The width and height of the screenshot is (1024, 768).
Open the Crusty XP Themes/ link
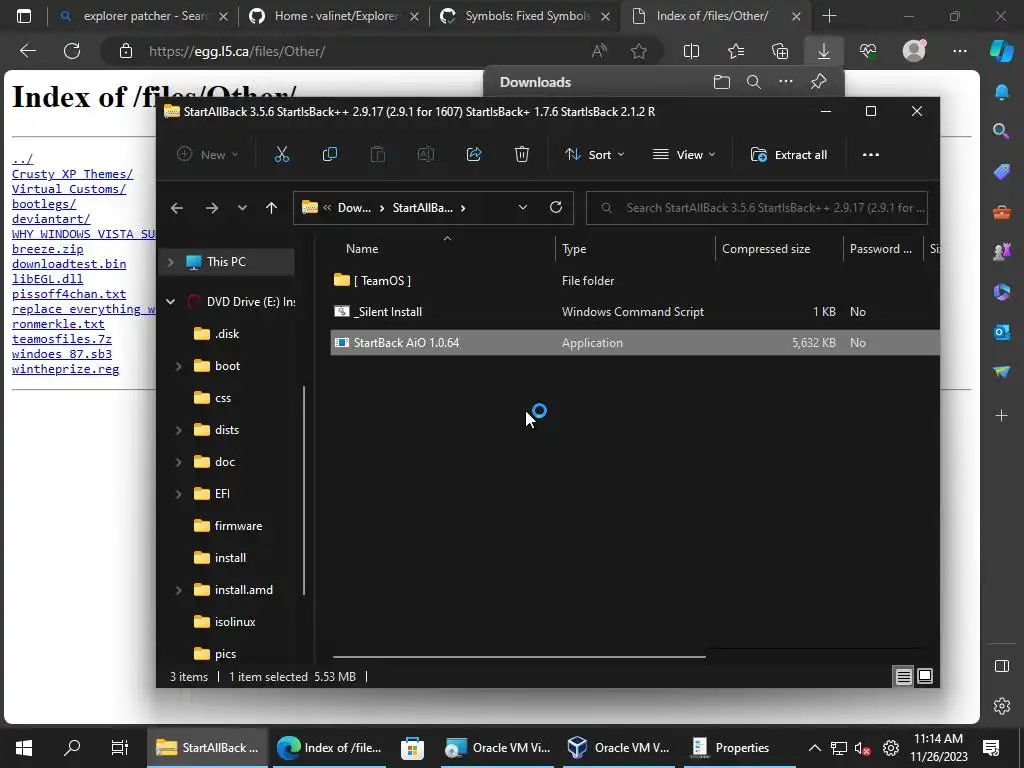[x=72, y=174]
